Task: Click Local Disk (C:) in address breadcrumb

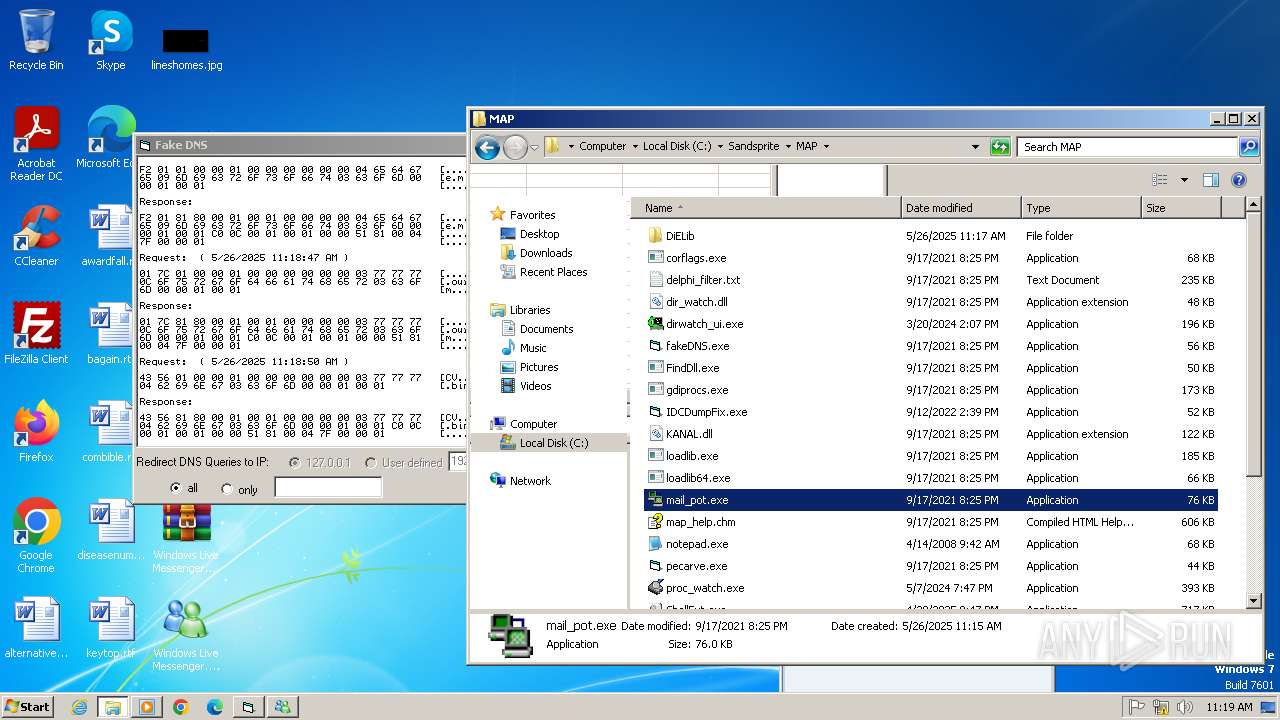Action: point(677,146)
